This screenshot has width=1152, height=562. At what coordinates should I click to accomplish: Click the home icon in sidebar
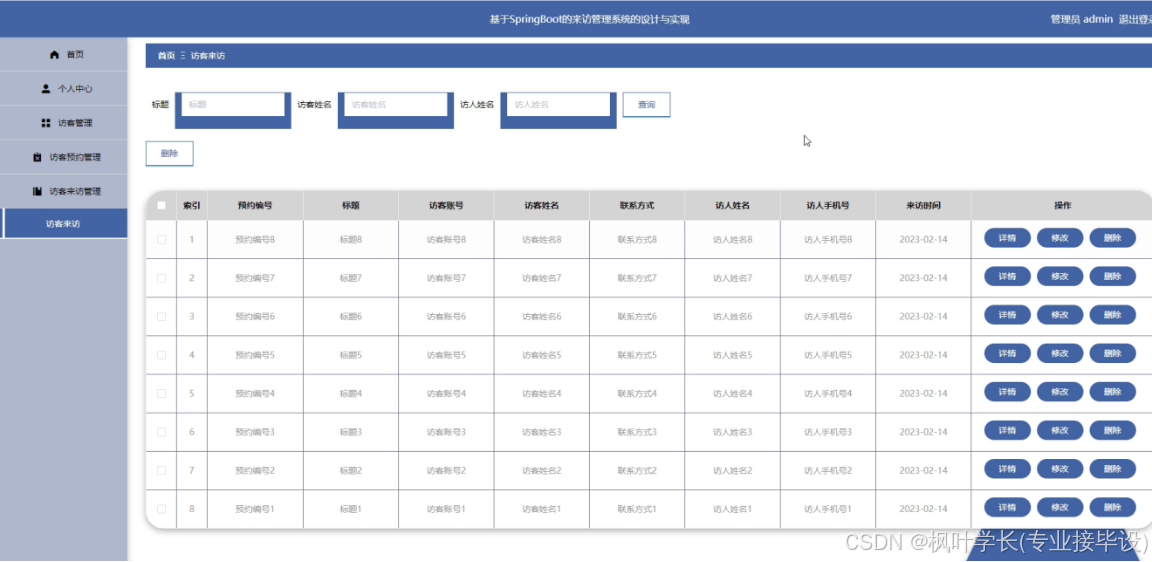(54, 55)
